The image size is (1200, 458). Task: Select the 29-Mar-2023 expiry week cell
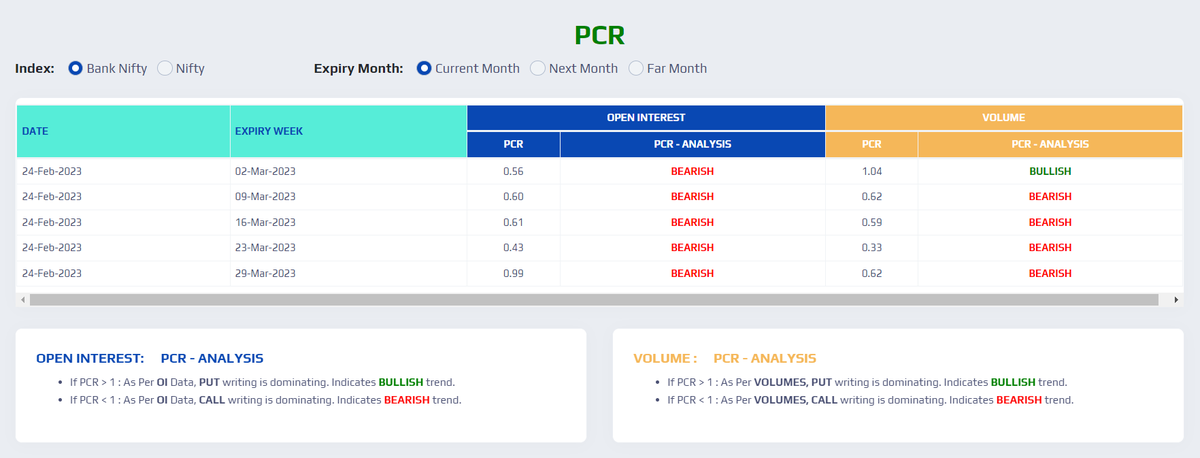pos(348,273)
